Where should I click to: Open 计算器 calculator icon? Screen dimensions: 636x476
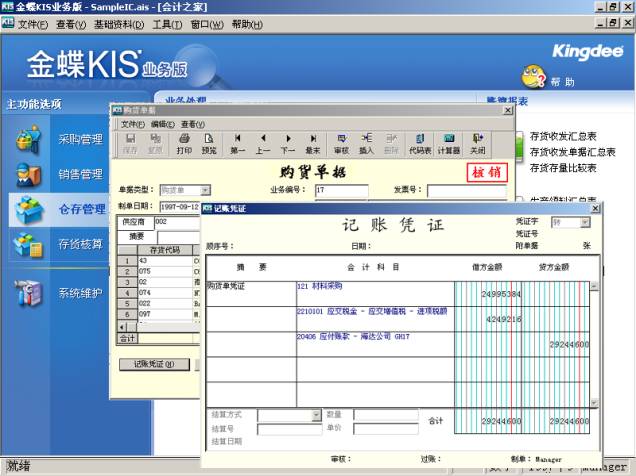pos(449,144)
